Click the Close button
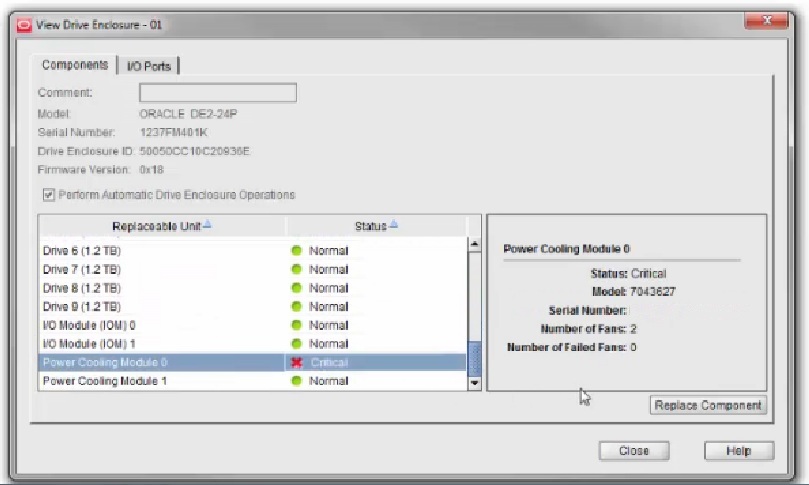The image size is (809, 485). click(x=633, y=451)
